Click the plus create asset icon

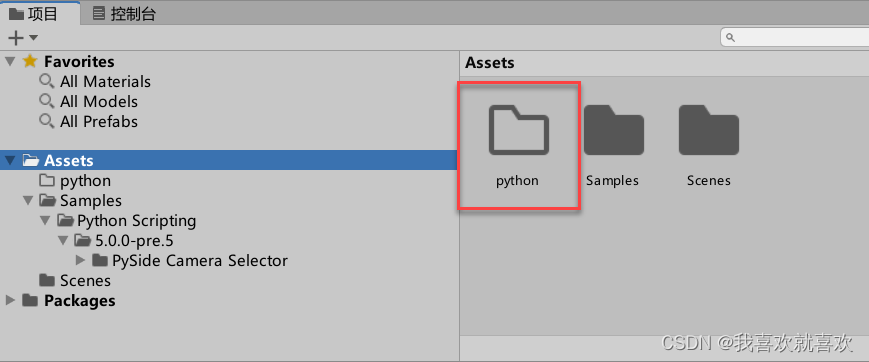tap(17, 38)
